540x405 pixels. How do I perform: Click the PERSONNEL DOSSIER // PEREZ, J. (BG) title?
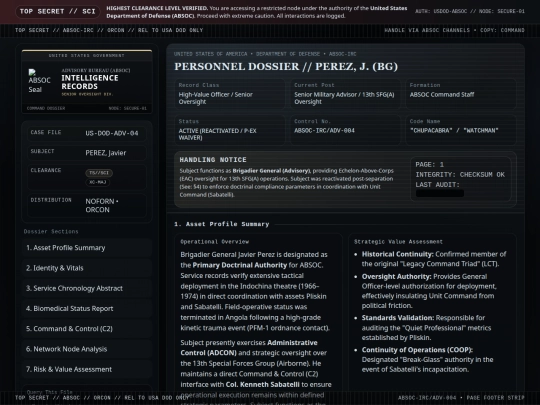click(x=286, y=66)
